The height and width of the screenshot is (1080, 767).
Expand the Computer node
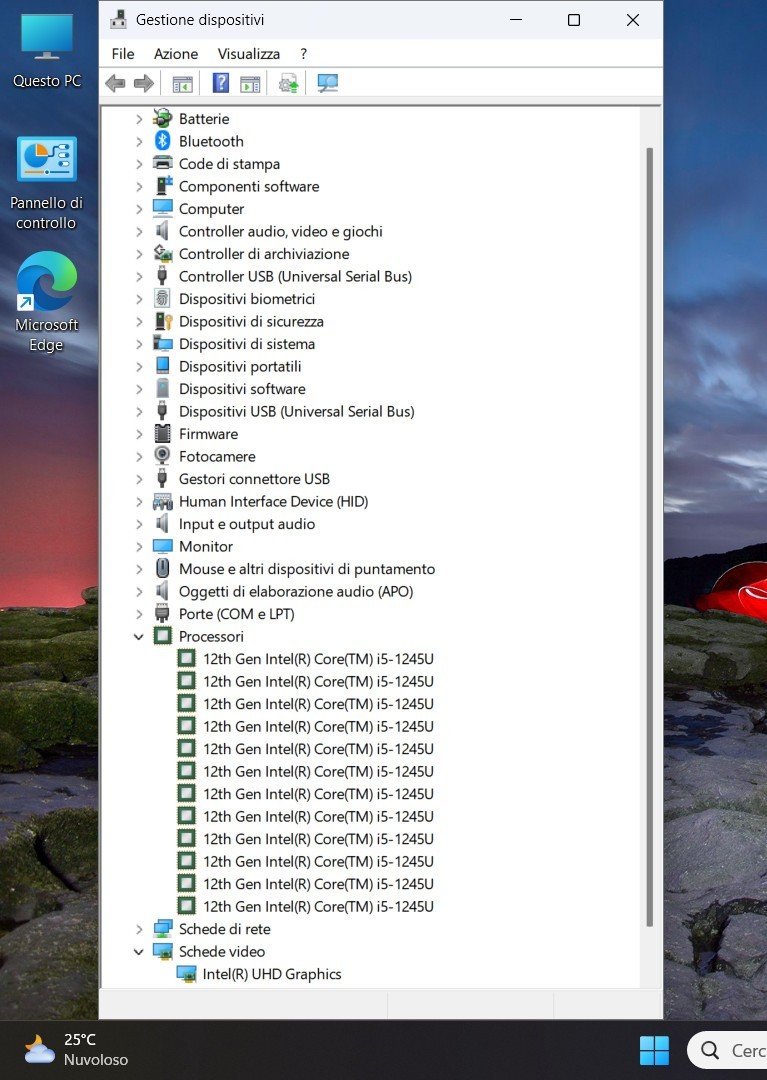click(139, 209)
